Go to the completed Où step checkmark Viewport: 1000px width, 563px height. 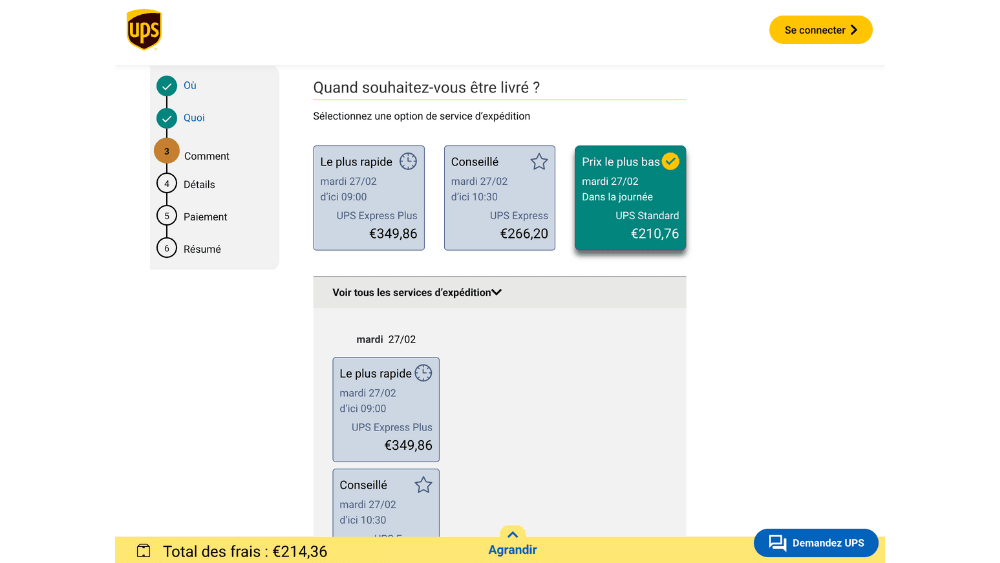click(166, 85)
